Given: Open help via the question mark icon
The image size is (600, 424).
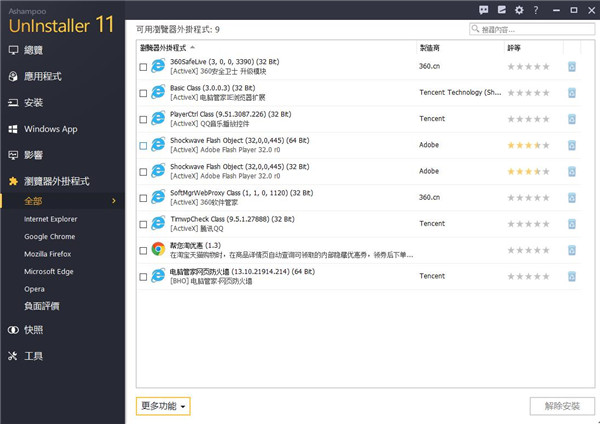Looking at the screenshot, I should [536, 9].
